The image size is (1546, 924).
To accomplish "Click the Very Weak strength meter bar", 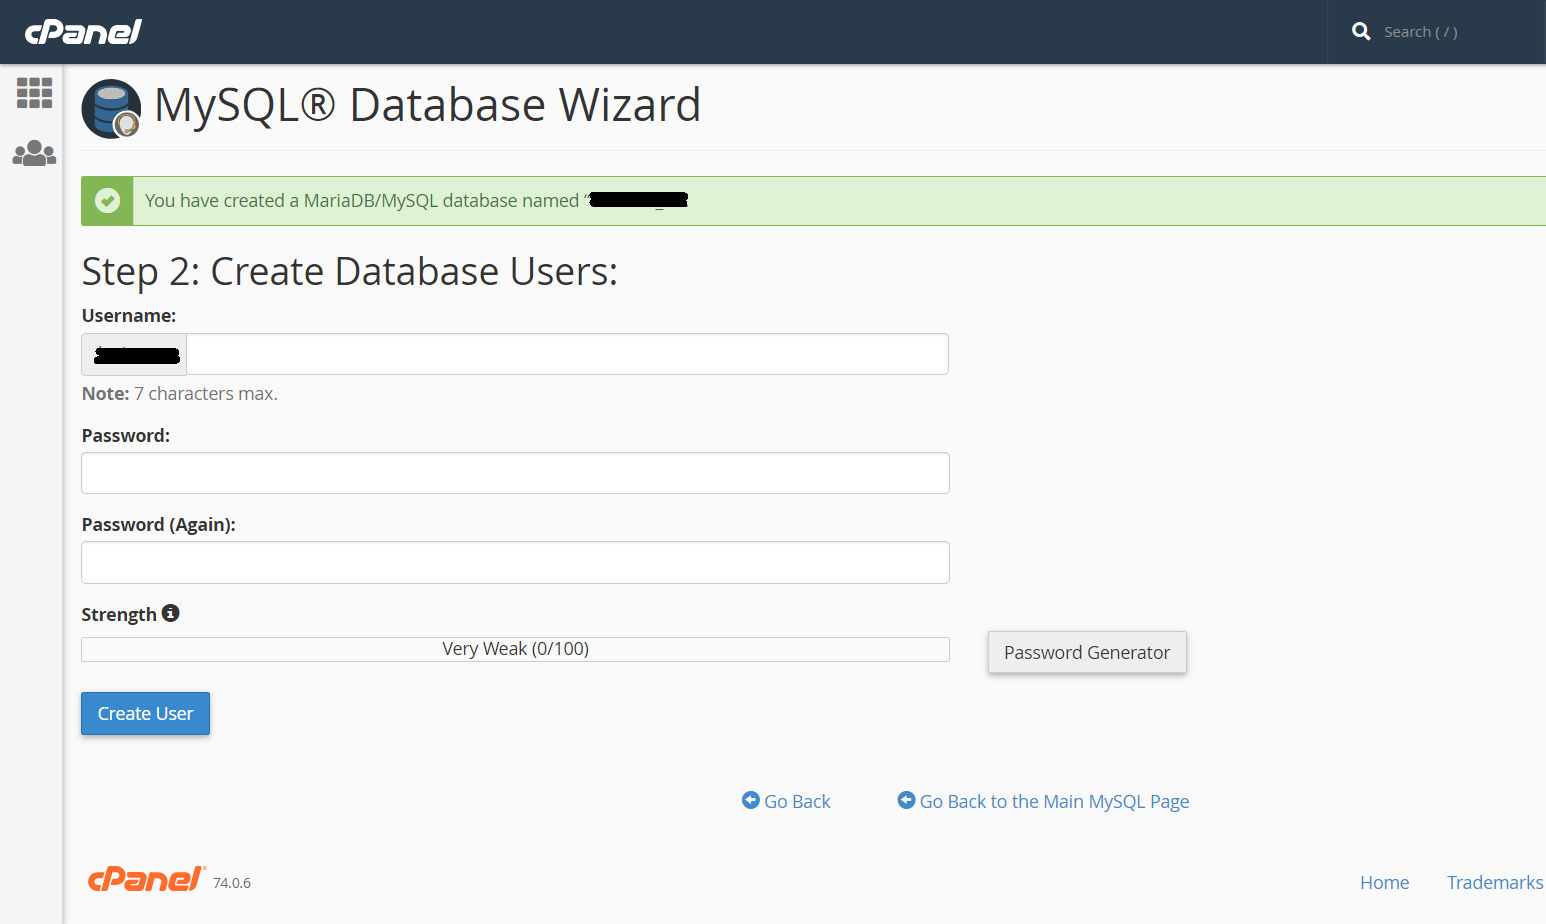I will (x=515, y=649).
